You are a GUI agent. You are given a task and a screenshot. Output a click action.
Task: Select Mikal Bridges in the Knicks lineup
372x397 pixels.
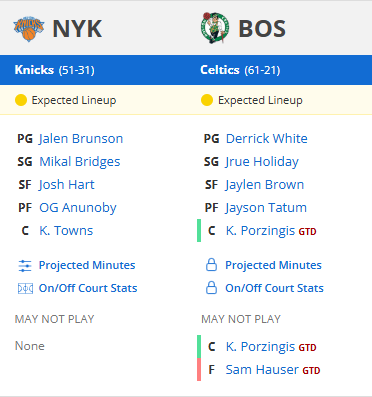pos(80,162)
